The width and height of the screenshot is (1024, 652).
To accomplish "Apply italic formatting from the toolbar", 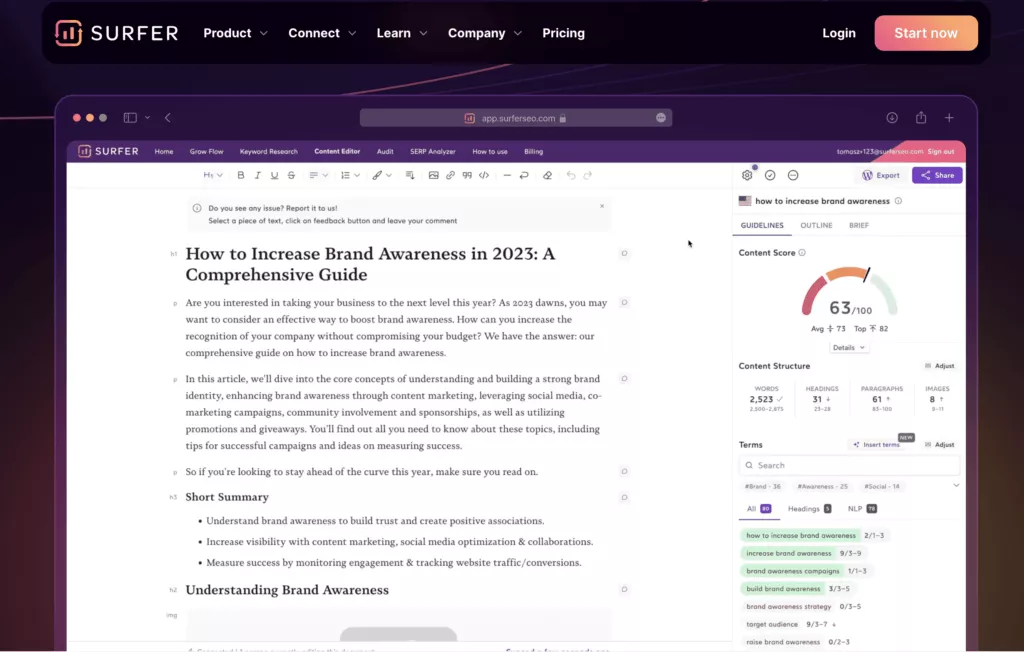I will [257, 175].
